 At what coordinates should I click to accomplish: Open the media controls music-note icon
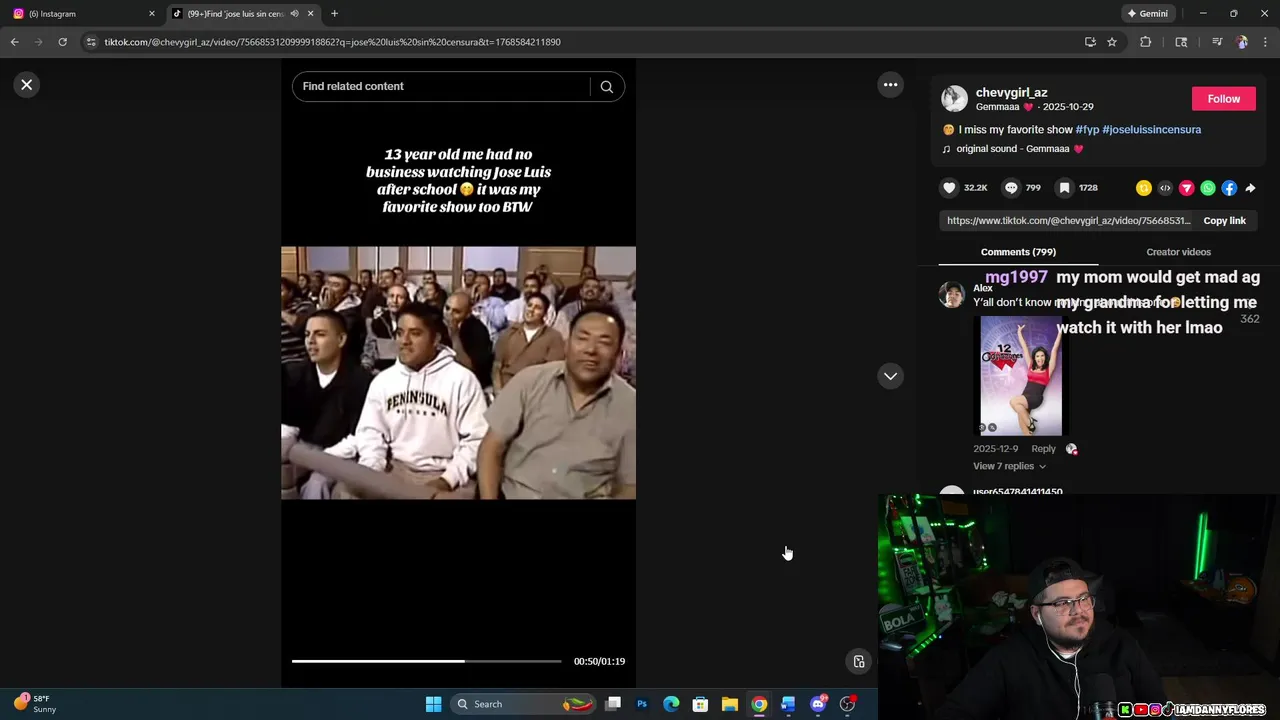[1217, 42]
